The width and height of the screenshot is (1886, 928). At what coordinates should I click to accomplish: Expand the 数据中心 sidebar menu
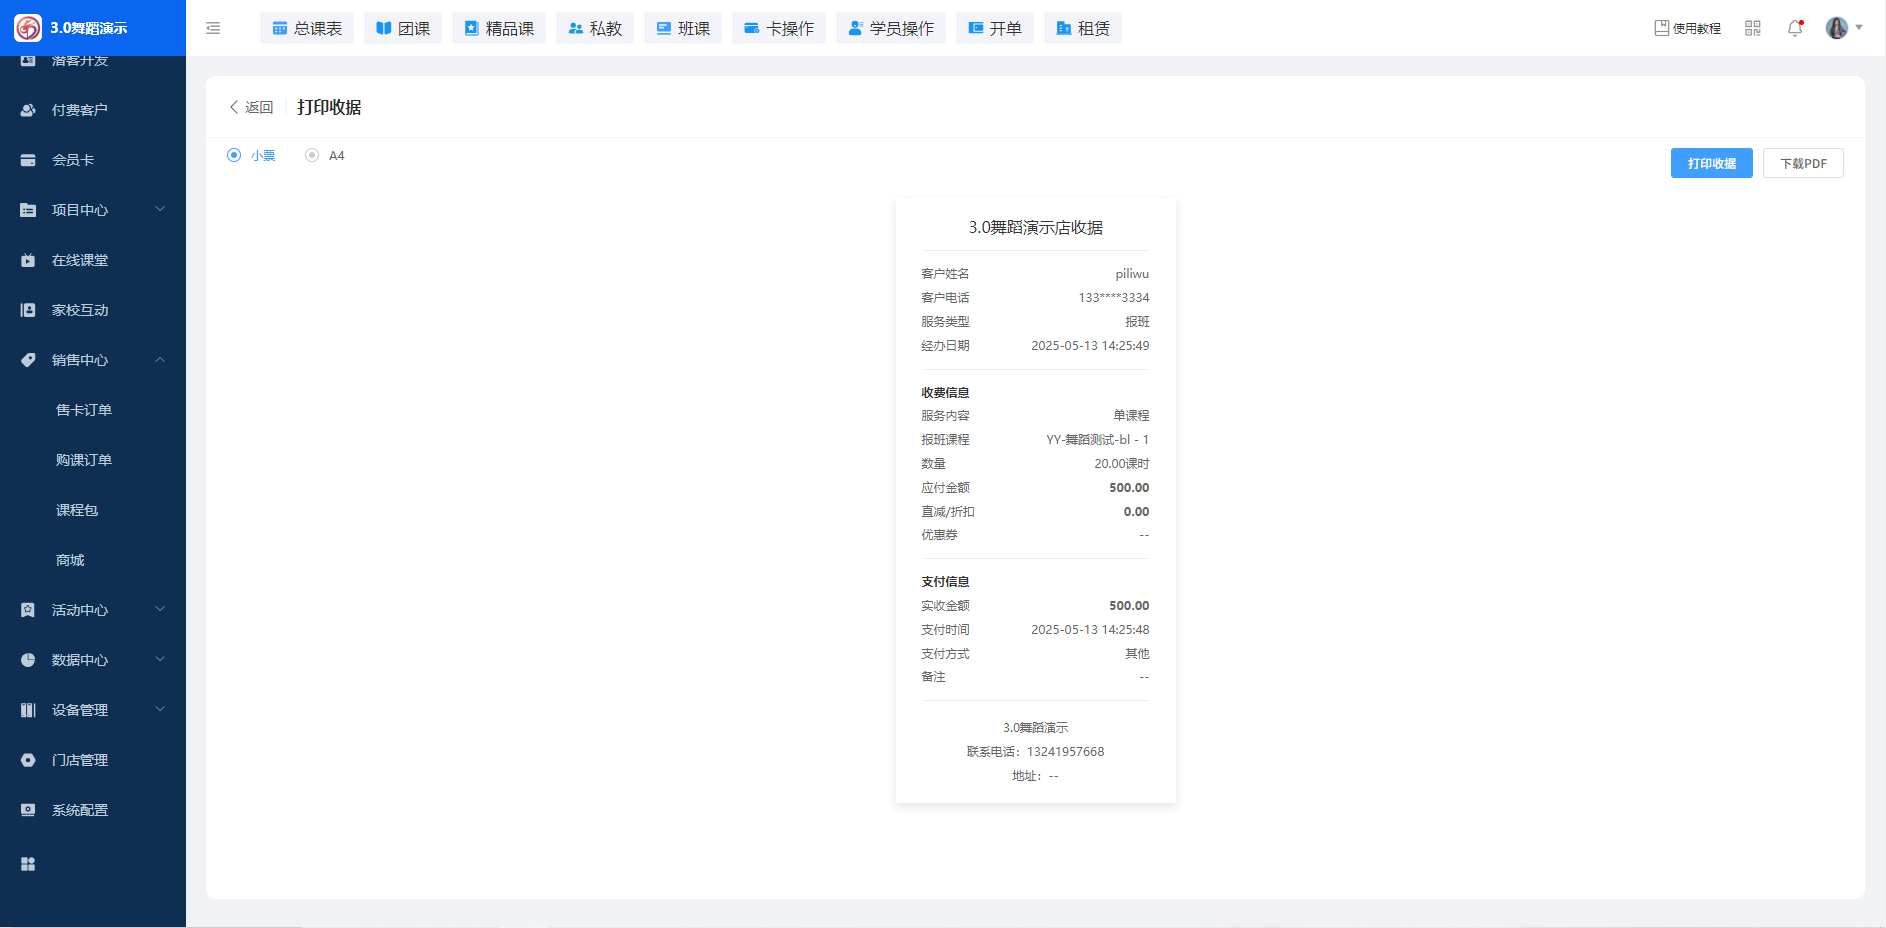(92, 660)
